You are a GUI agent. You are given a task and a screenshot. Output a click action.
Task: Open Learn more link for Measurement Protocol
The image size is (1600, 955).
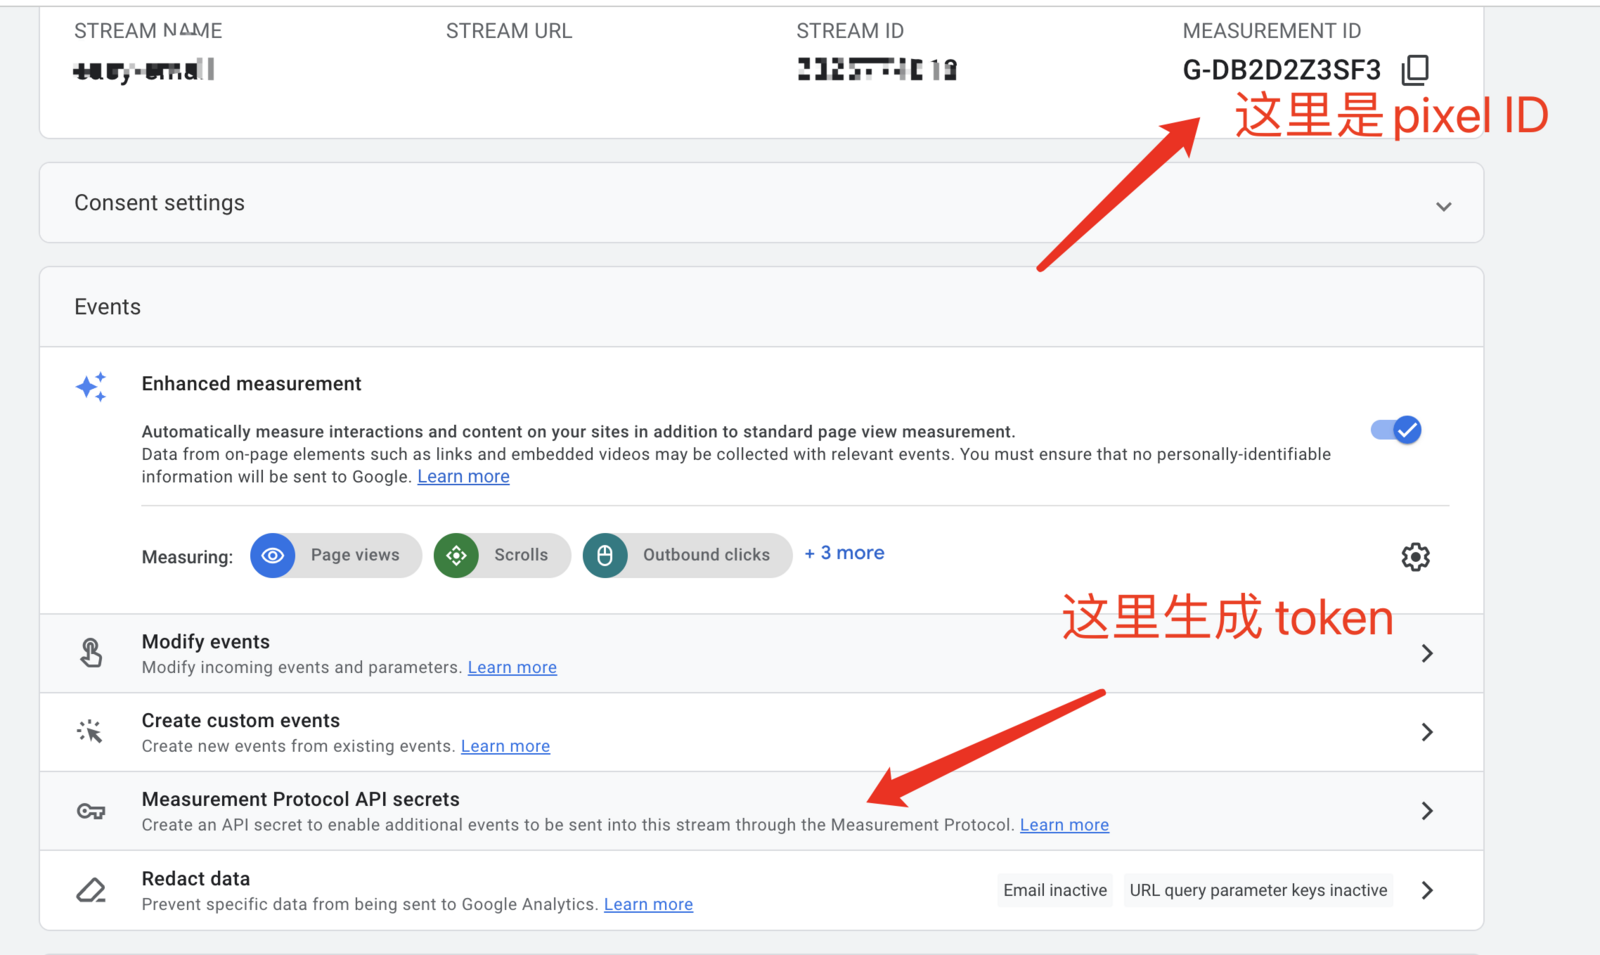click(x=1064, y=825)
